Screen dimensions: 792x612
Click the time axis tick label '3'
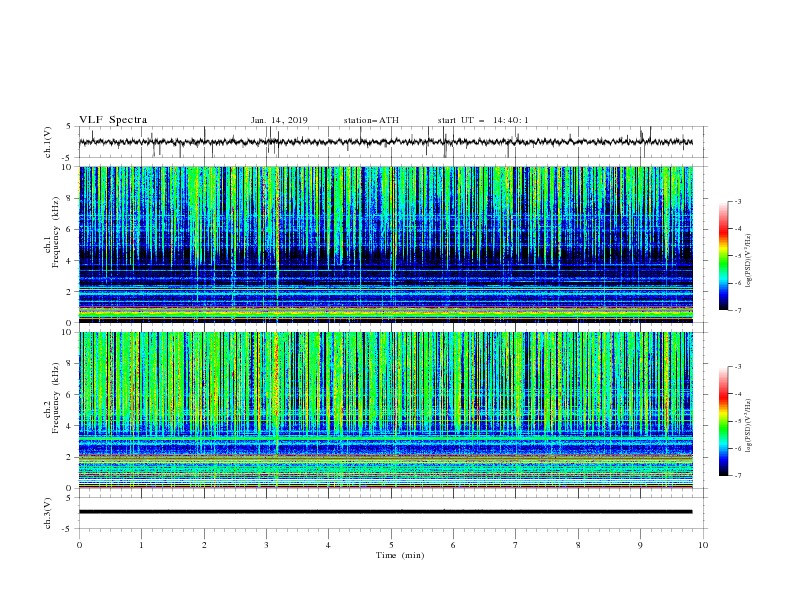266,545
